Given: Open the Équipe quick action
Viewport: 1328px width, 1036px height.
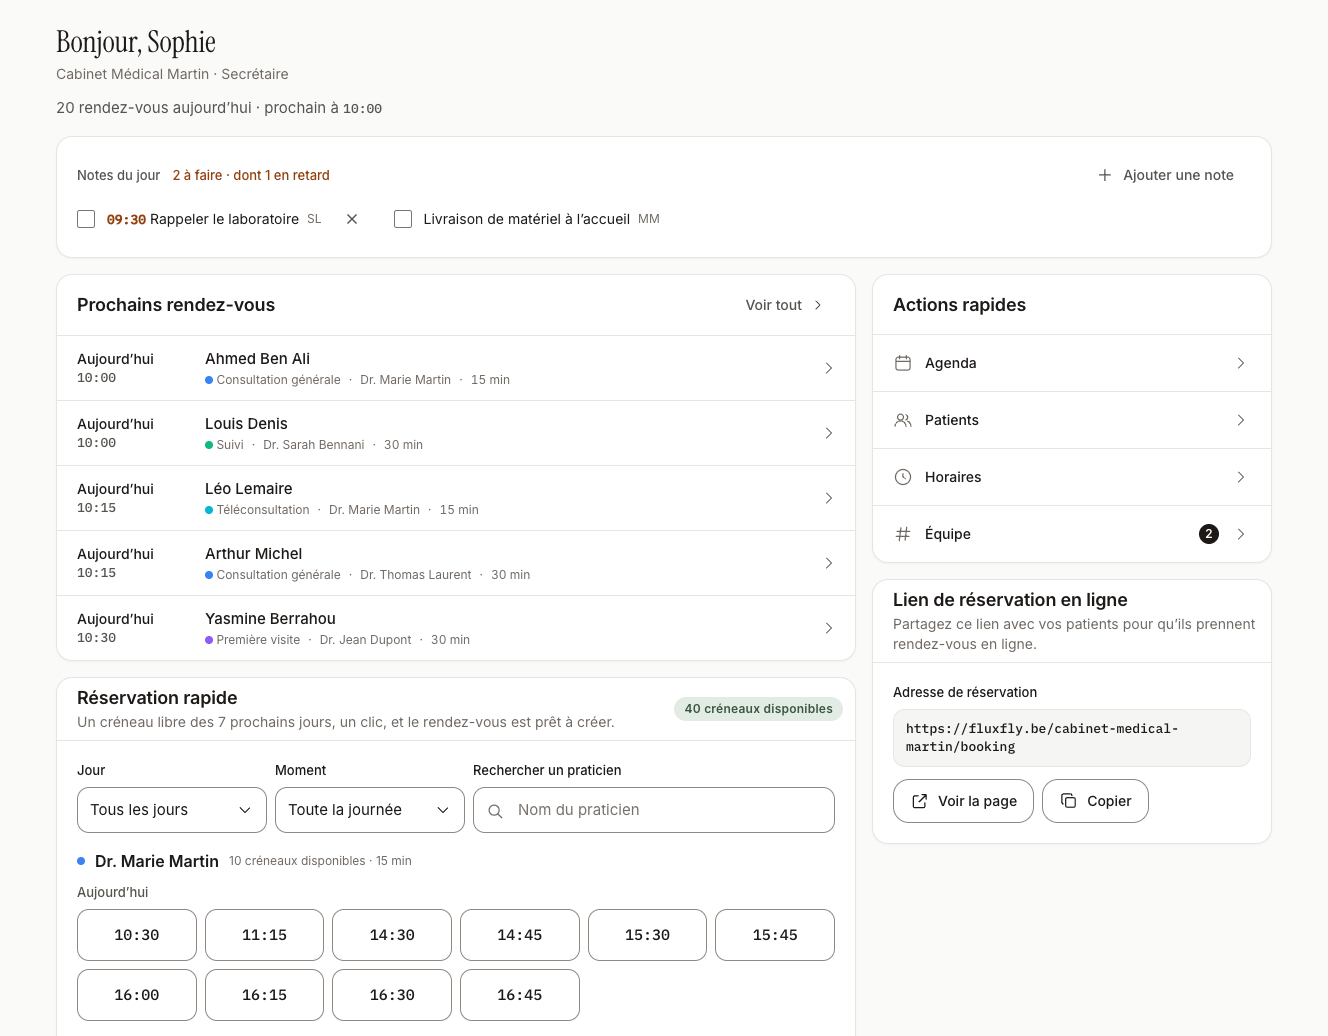Looking at the screenshot, I should point(1072,534).
